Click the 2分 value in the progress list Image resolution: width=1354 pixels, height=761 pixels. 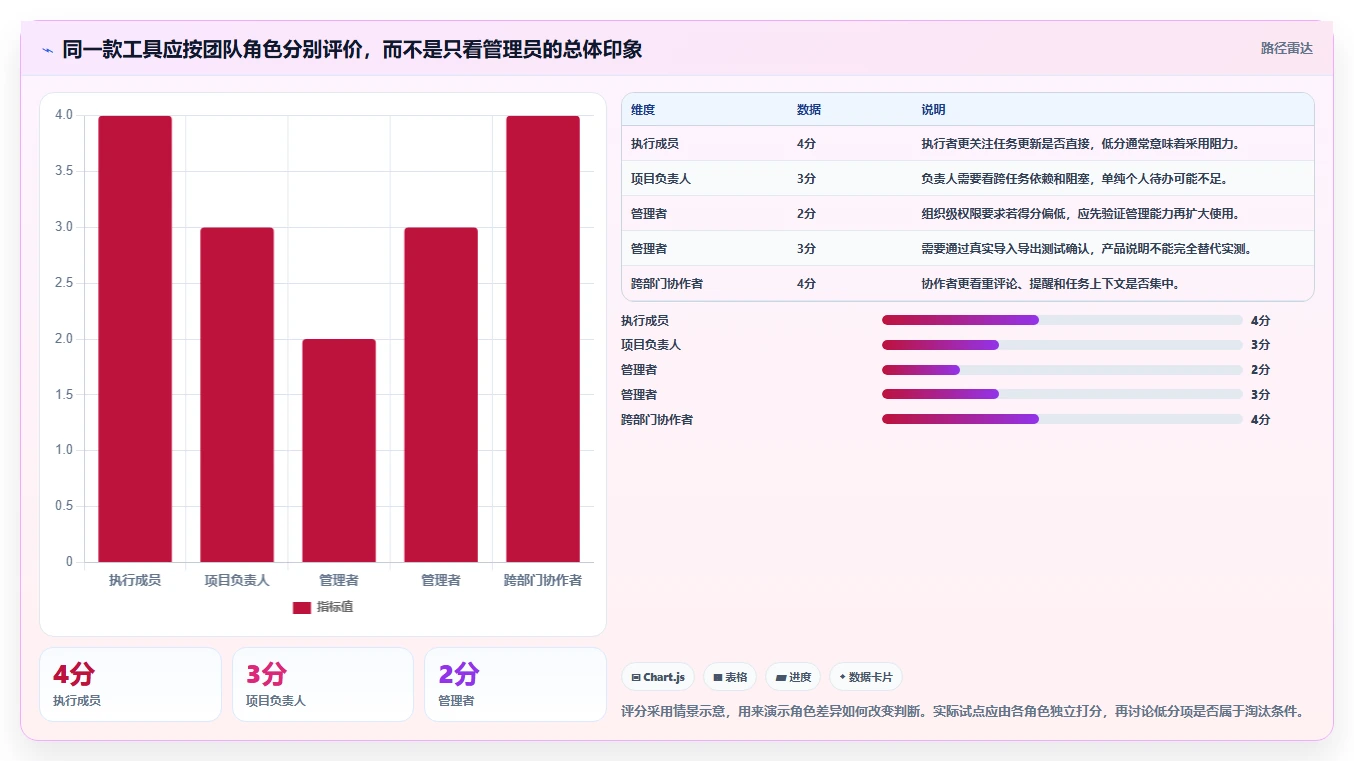tap(1260, 370)
